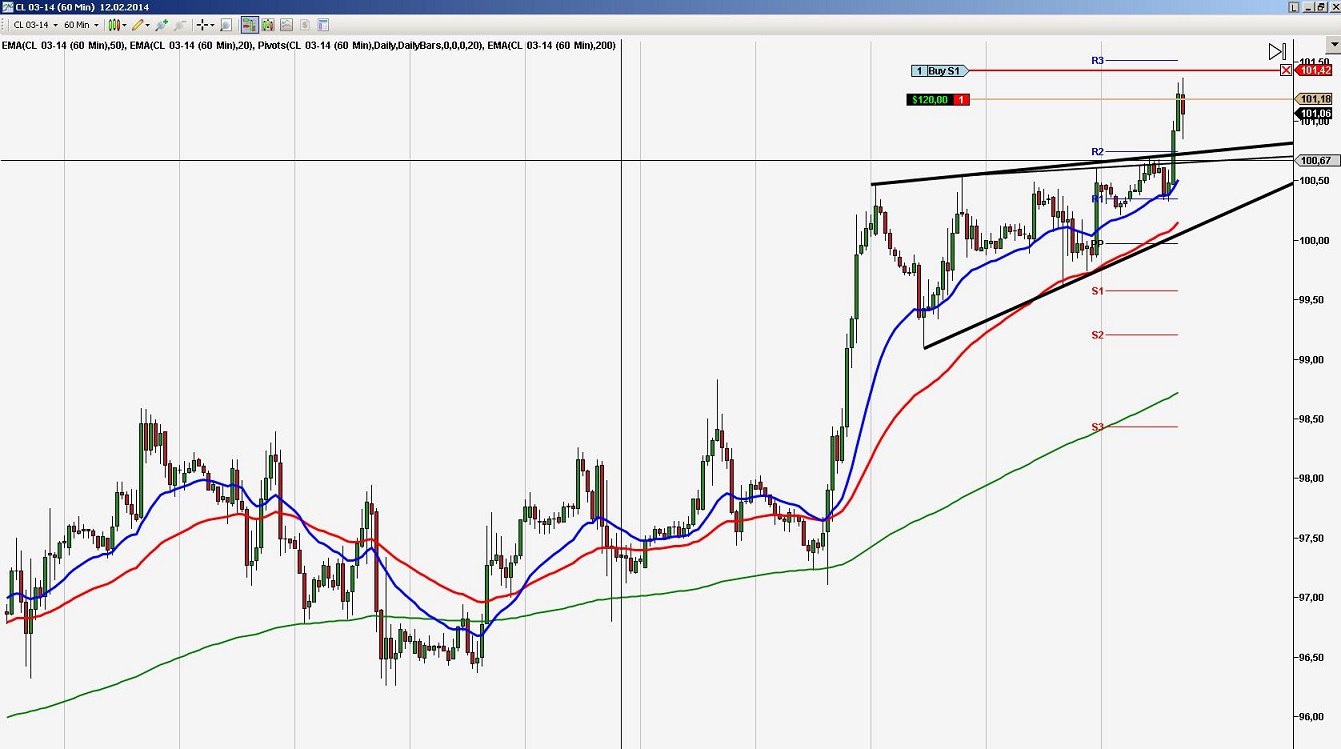Click the vertical scrollbar up arrow
Image resolution: width=1341 pixels, height=749 pixels.
[1332, 44]
